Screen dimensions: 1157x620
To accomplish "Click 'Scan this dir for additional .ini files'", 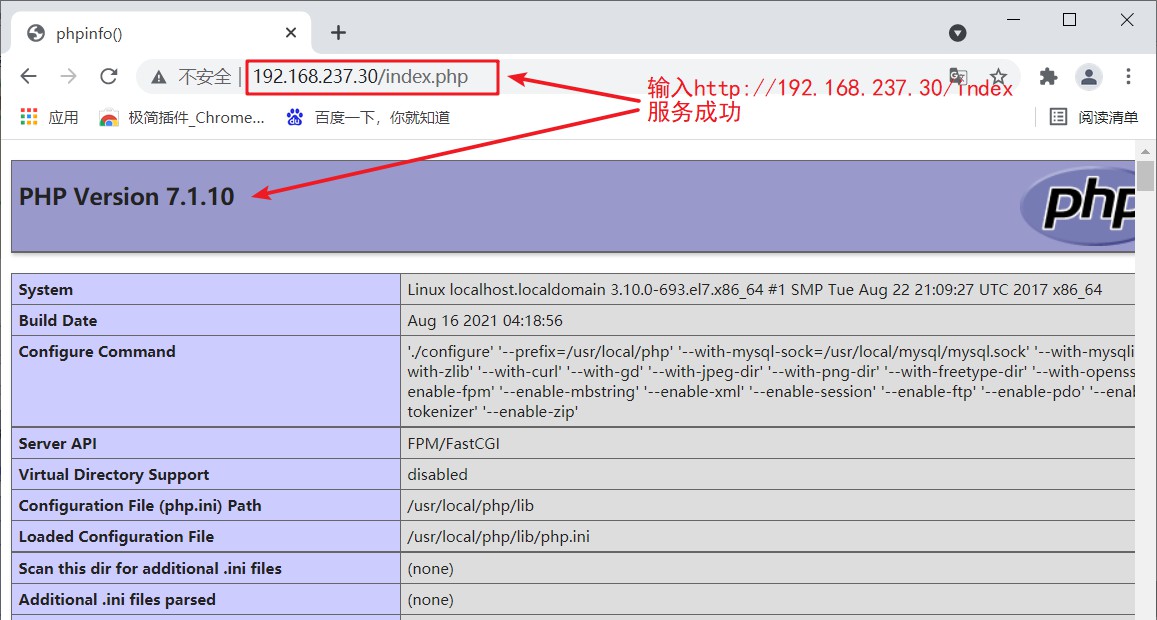I will point(150,568).
